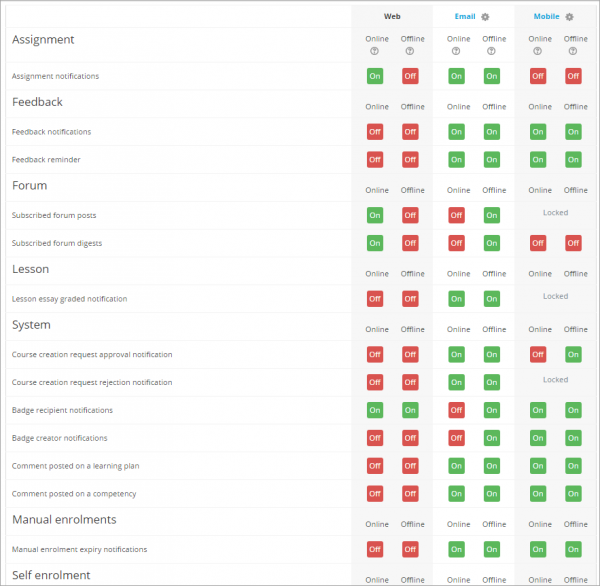Screen dimensions: 600x586
Task: Click Locked label in Subscribed forum posts row
Action: [555, 213]
